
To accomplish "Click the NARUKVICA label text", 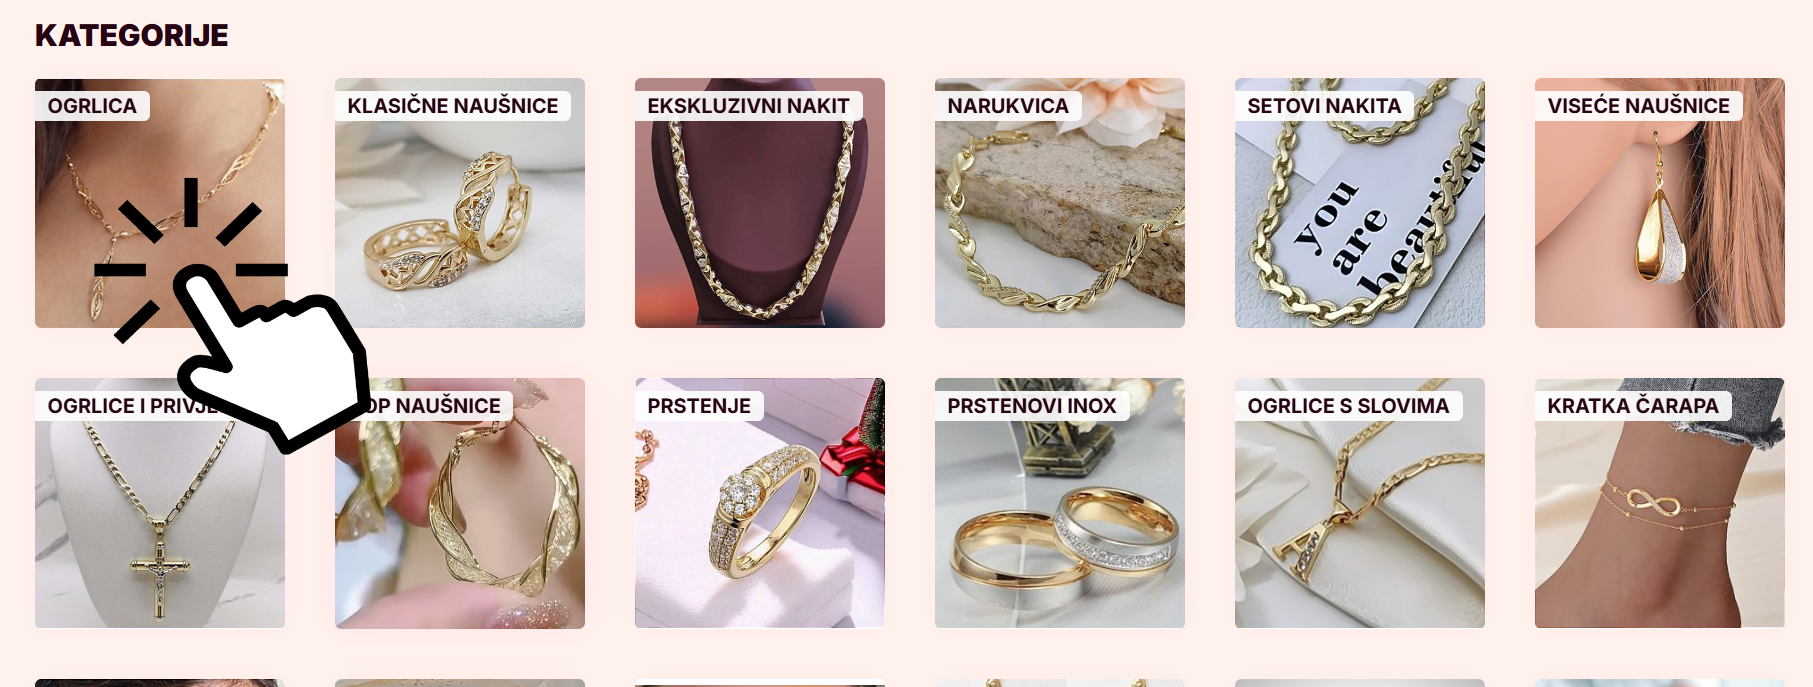I will 1008,106.
